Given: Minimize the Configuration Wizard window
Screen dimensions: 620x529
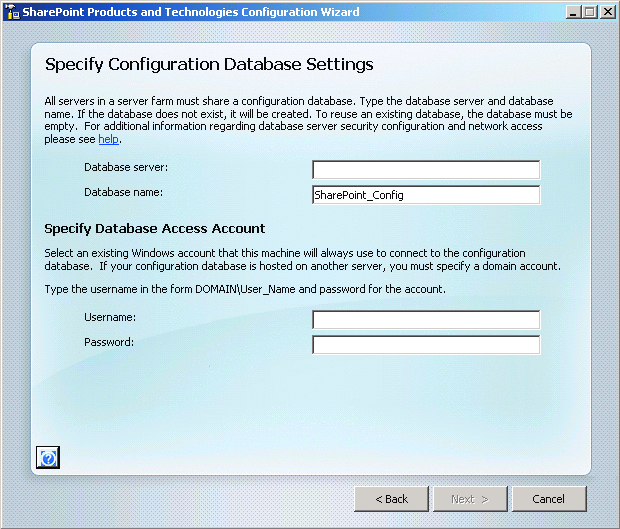Looking at the screenshot, I should click(x=573, y=12).
